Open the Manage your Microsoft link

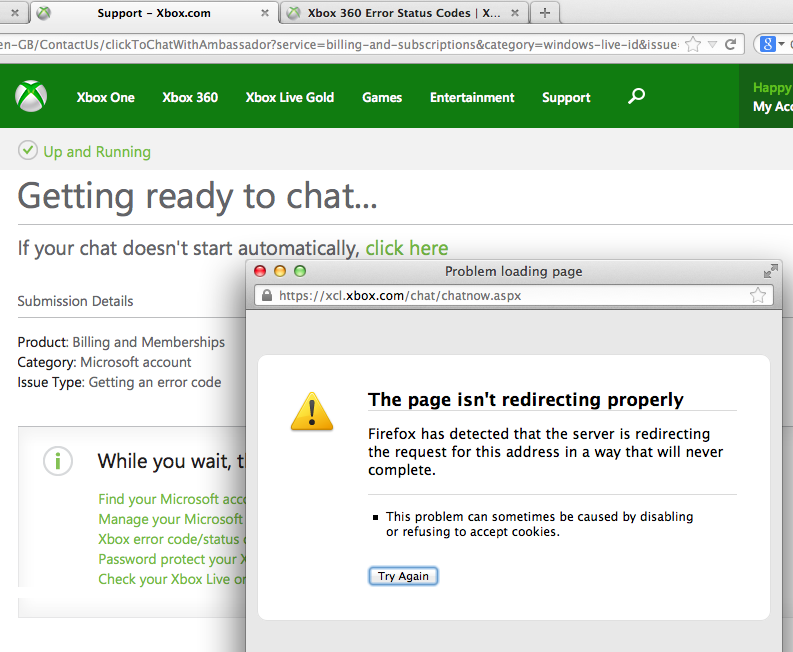coord(170,519)
